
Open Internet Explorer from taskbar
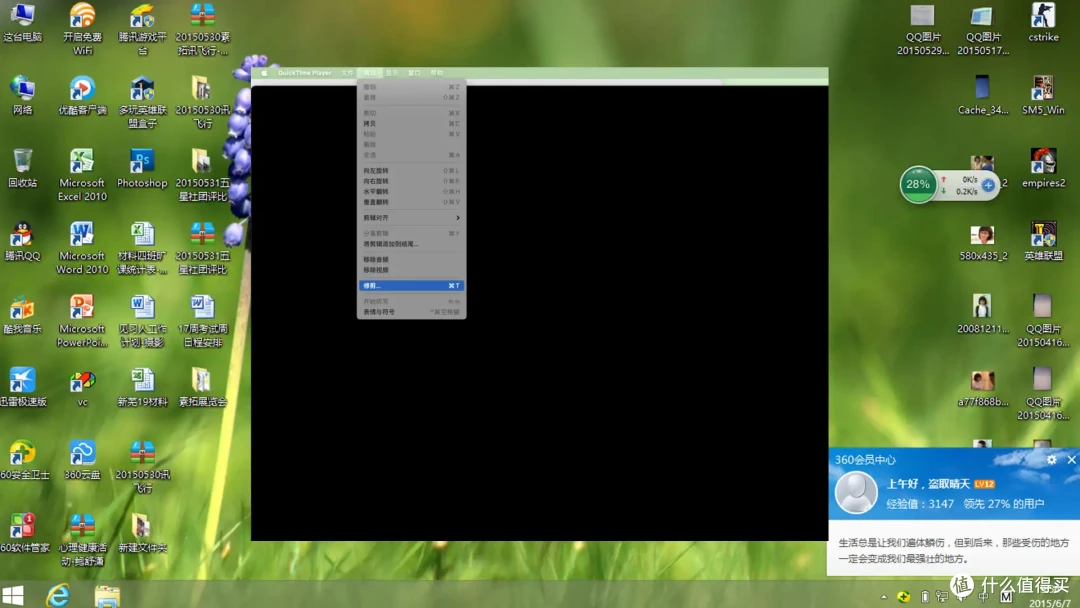[58, 595]
